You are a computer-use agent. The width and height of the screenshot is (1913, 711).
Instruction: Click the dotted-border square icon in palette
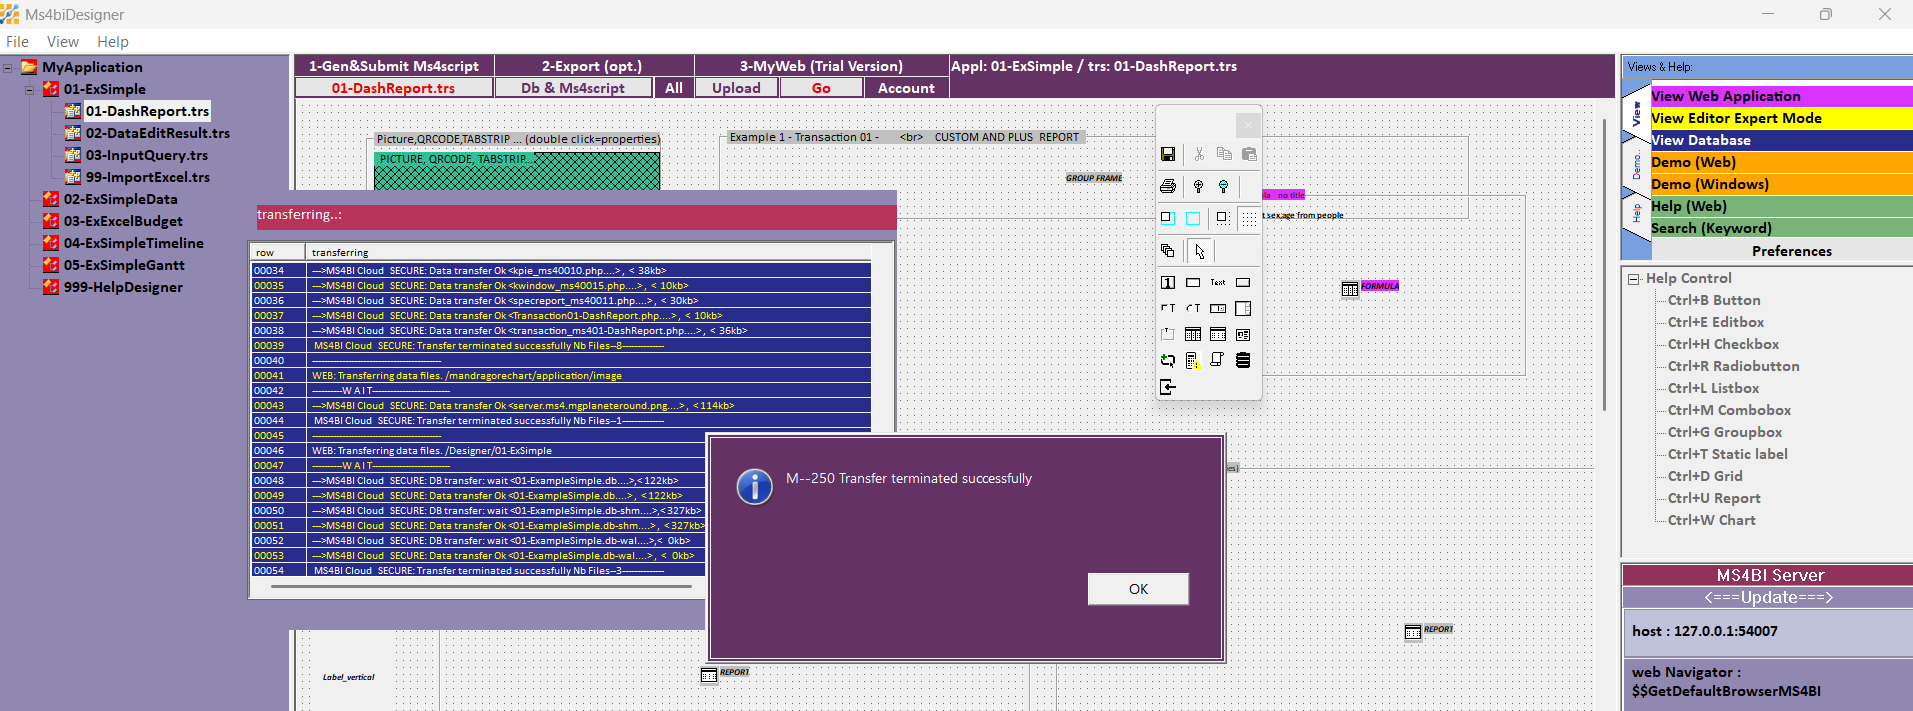tap(1223, 218)
